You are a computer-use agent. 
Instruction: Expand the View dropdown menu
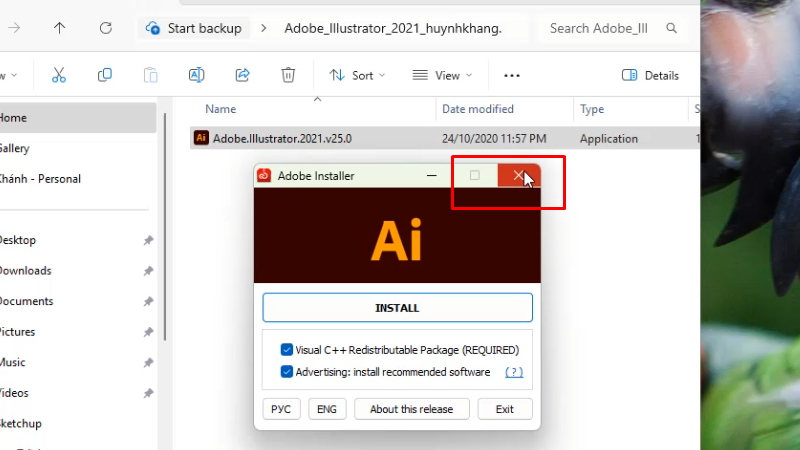pyautogui.click(x=442, y=75)
